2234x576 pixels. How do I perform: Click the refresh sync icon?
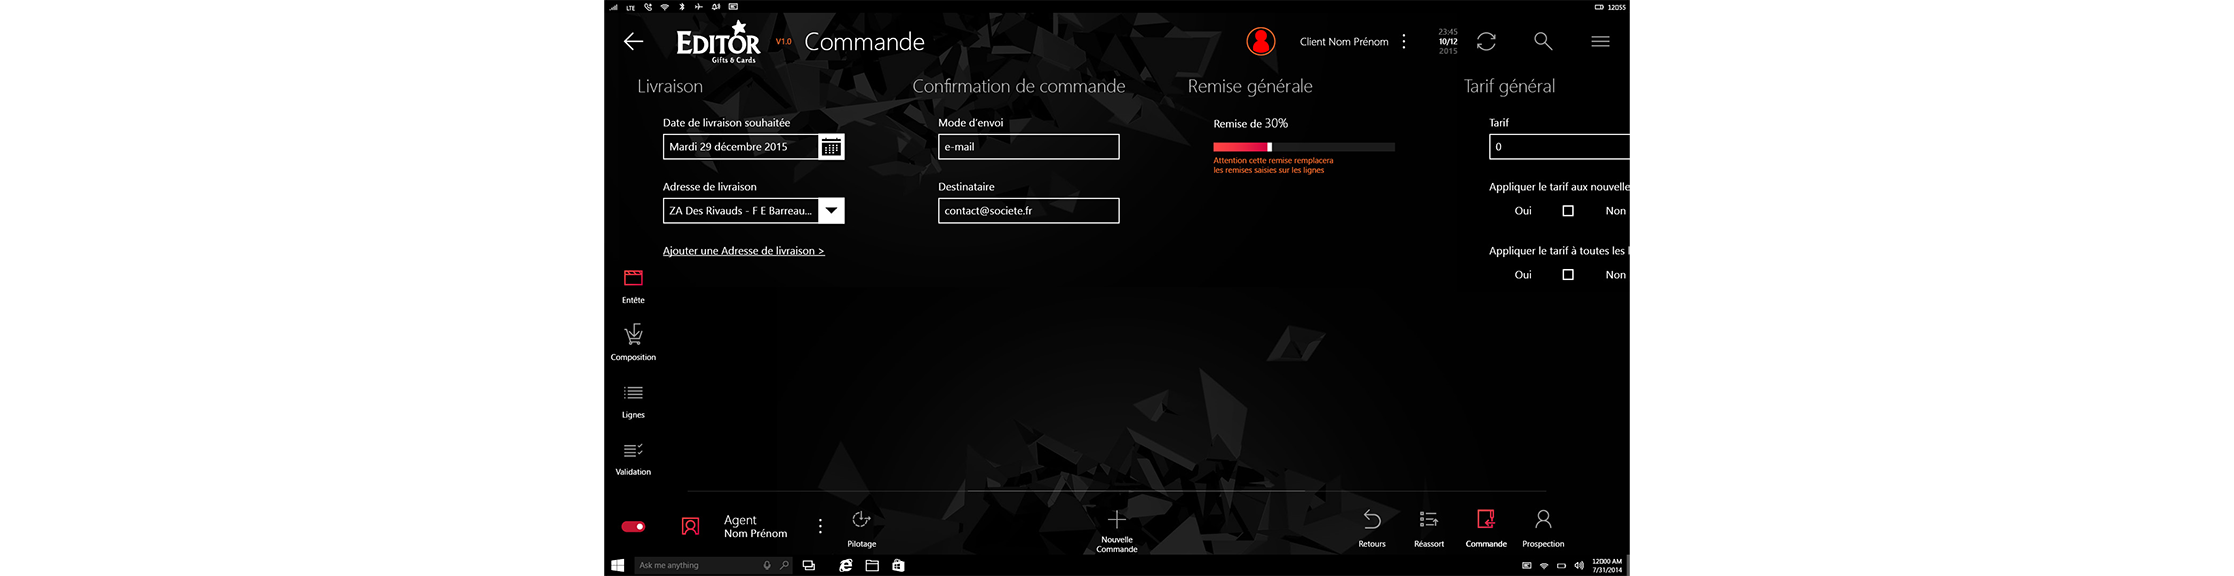pos(1486,41)
